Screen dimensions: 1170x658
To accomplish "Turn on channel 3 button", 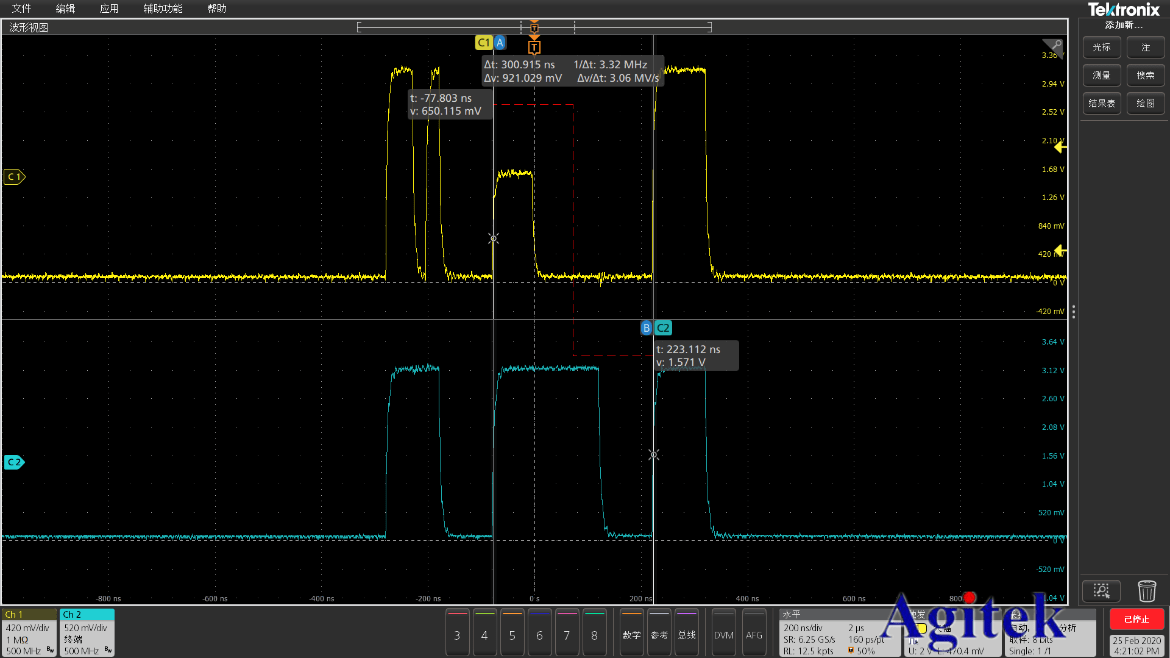I will click(x=457, y=634).
